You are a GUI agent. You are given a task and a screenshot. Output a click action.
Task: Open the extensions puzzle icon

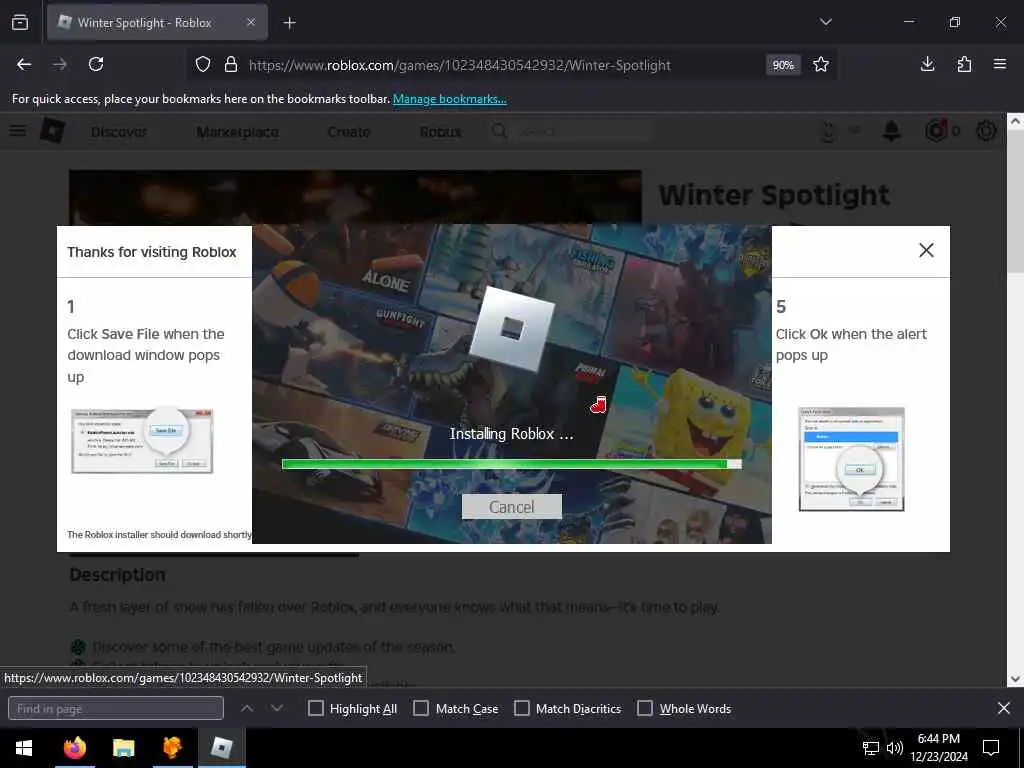click(x=964, y=64)
